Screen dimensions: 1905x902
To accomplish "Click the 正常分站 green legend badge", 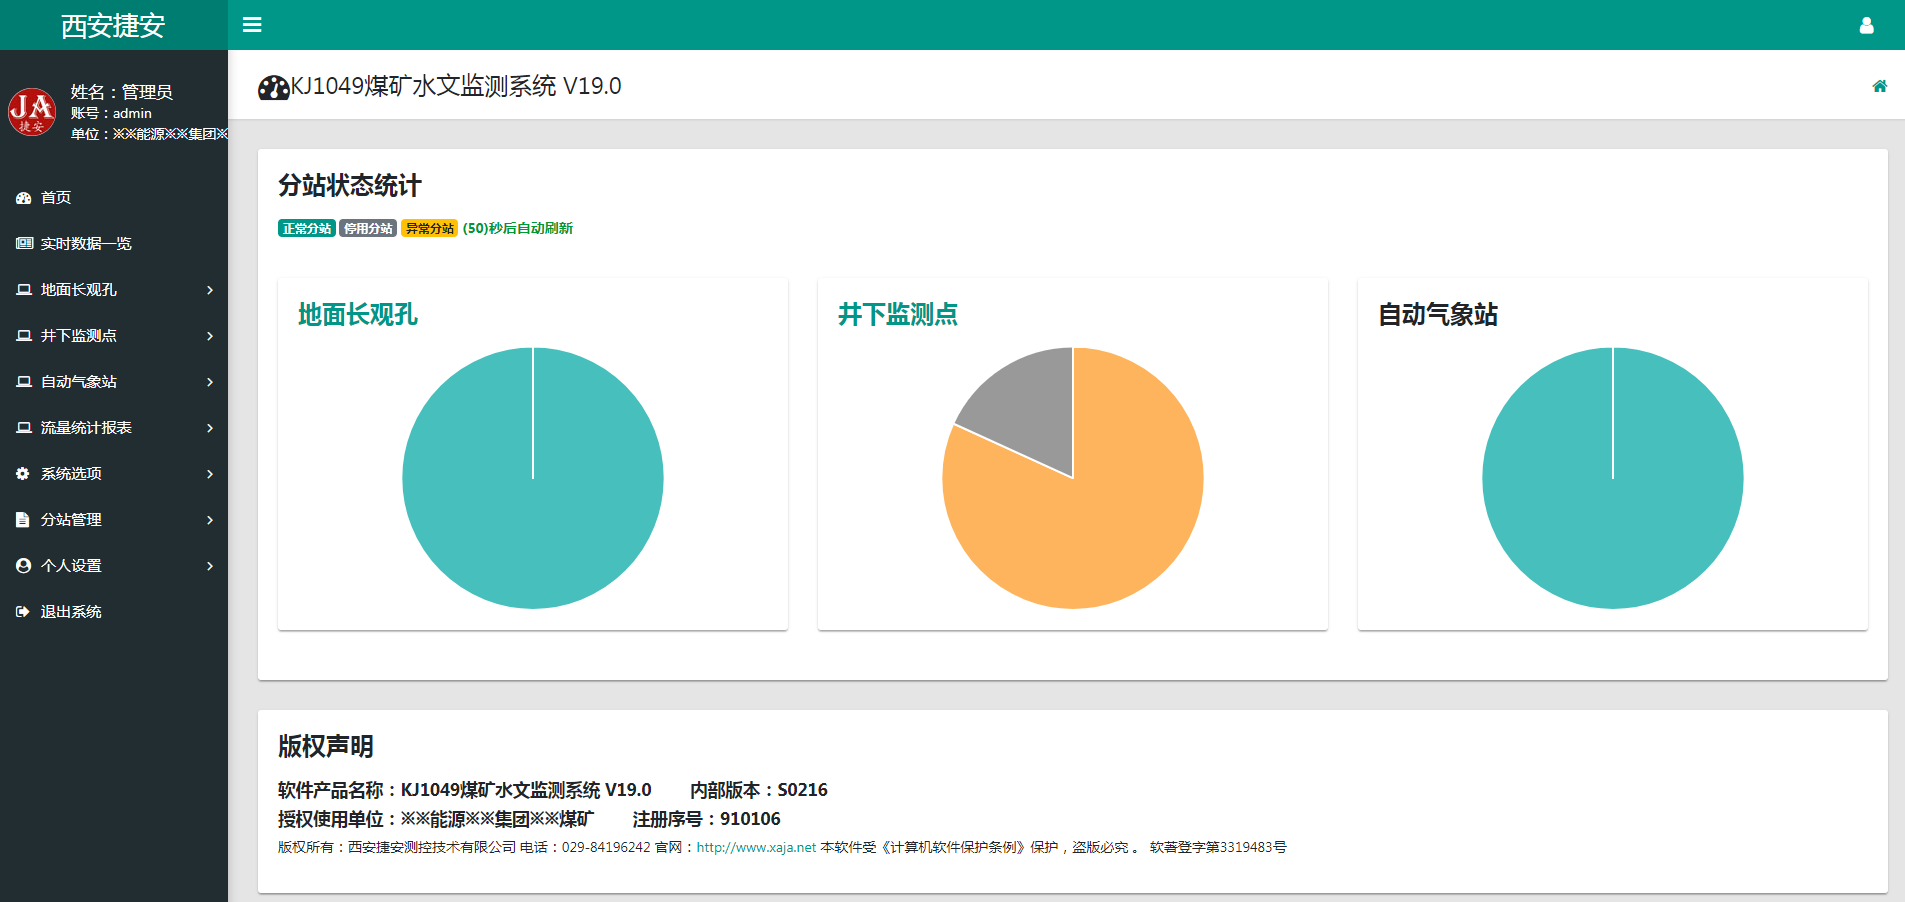I will point(307,228).
